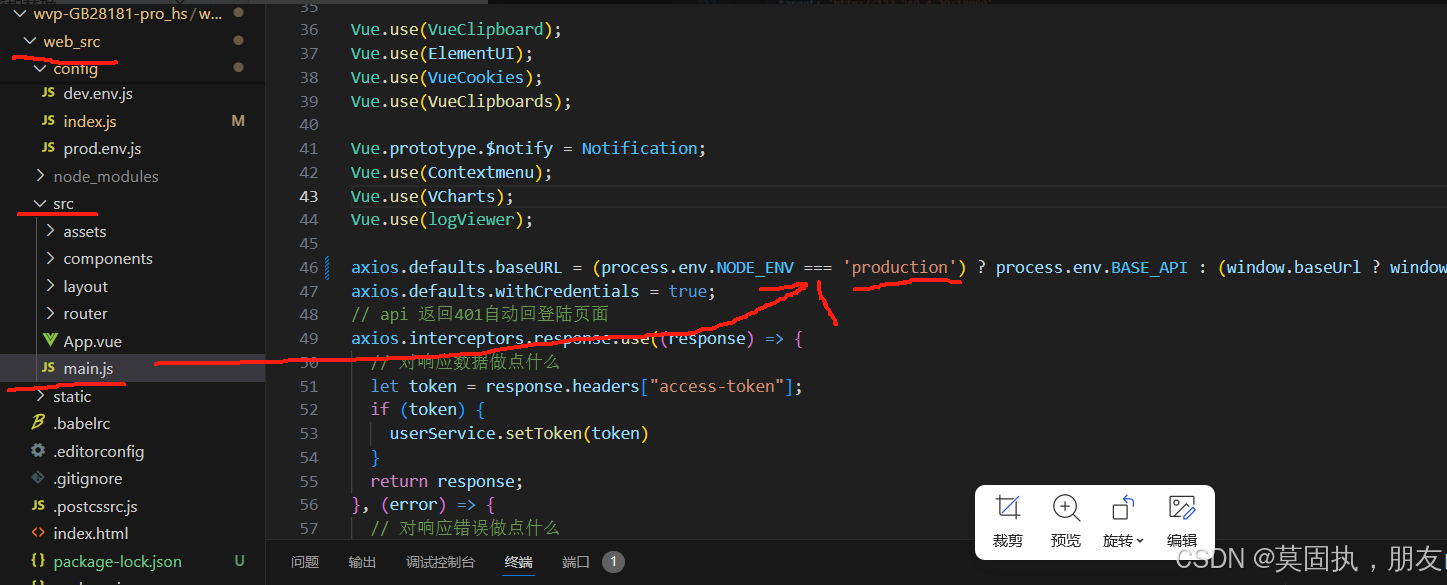Expand the router folder chevron
Screen dimensions: 1447x585
pos(51,313)
